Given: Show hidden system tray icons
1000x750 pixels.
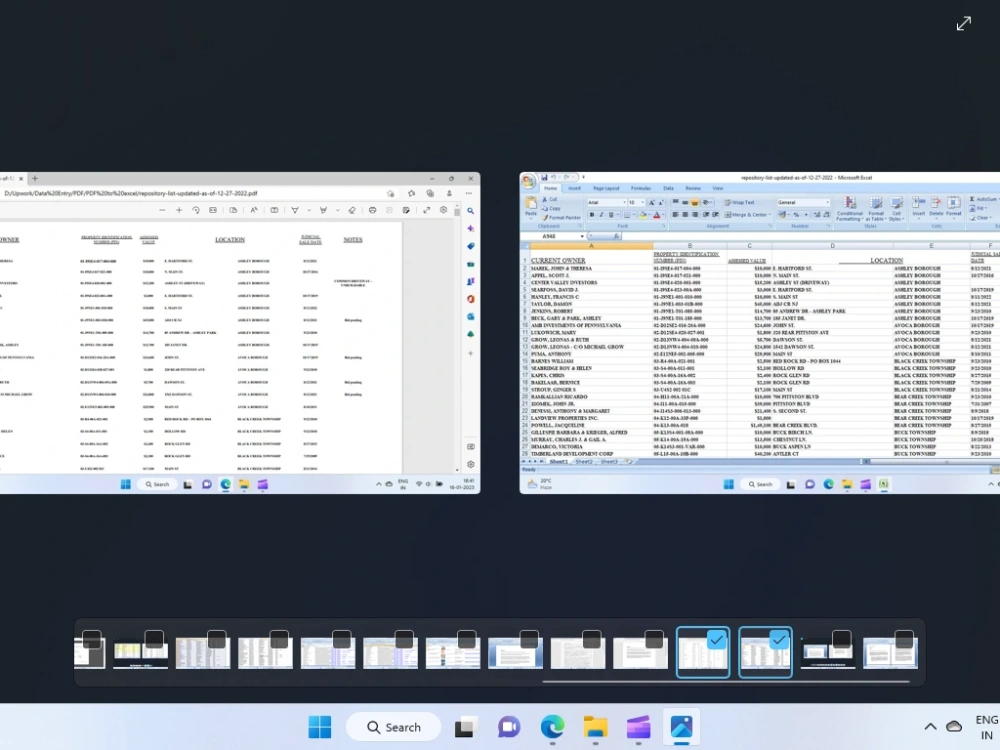Looking at the screenshot, I should pos(930,726).
